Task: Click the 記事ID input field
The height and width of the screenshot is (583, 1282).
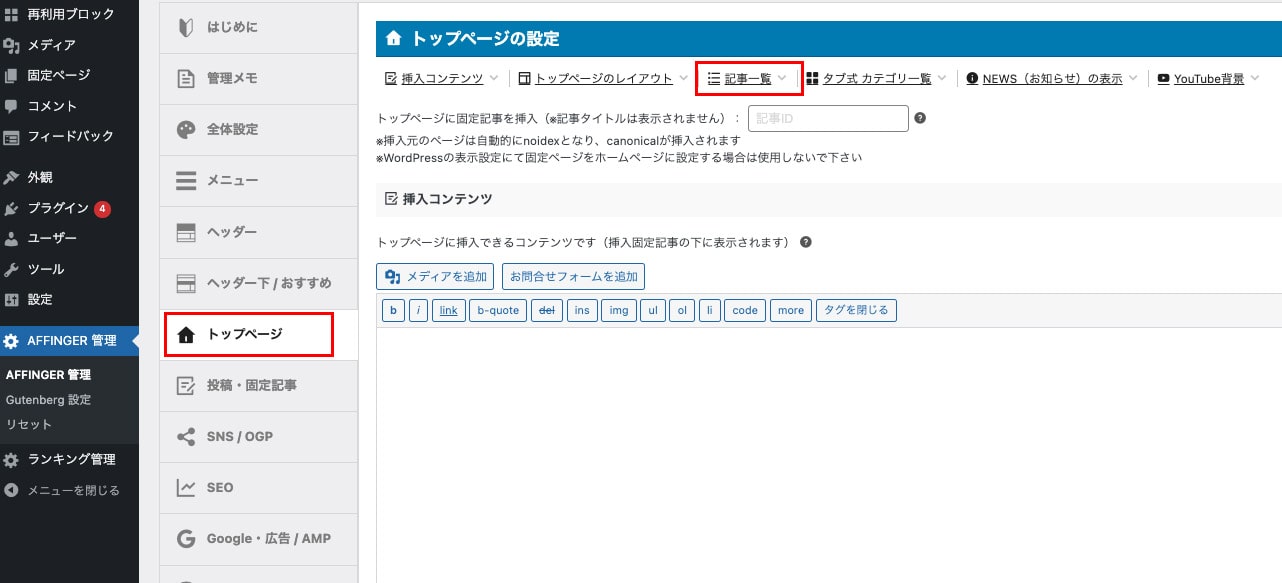Action: 828,118
